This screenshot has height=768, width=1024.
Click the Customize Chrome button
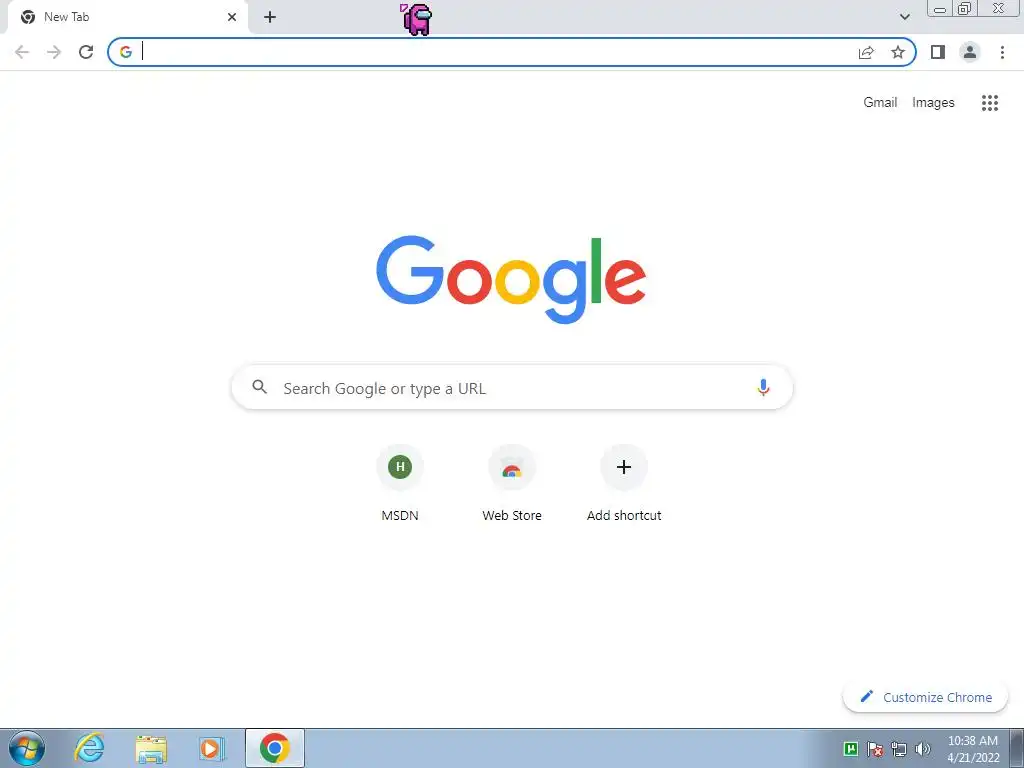click(x=925, y=697)
